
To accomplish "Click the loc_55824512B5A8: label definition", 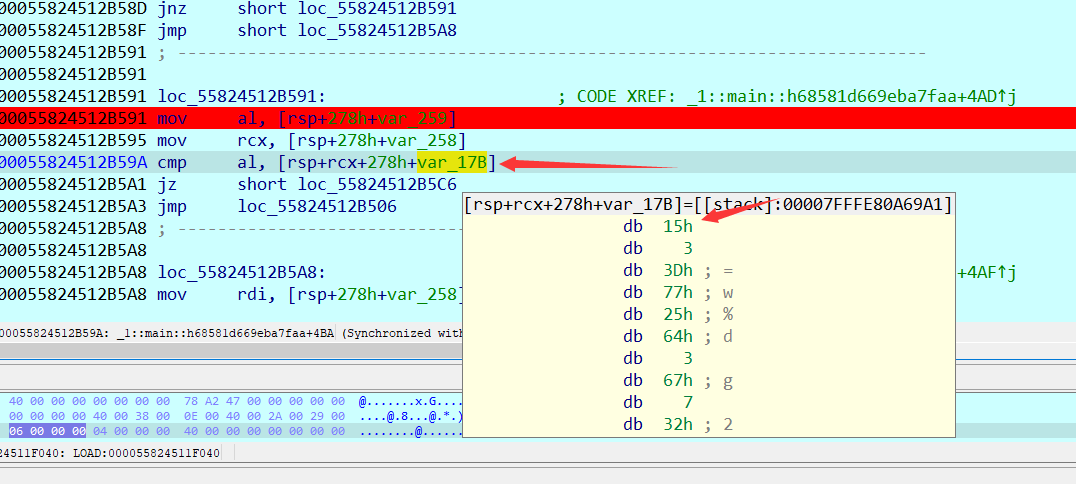I will click(242, 272).
